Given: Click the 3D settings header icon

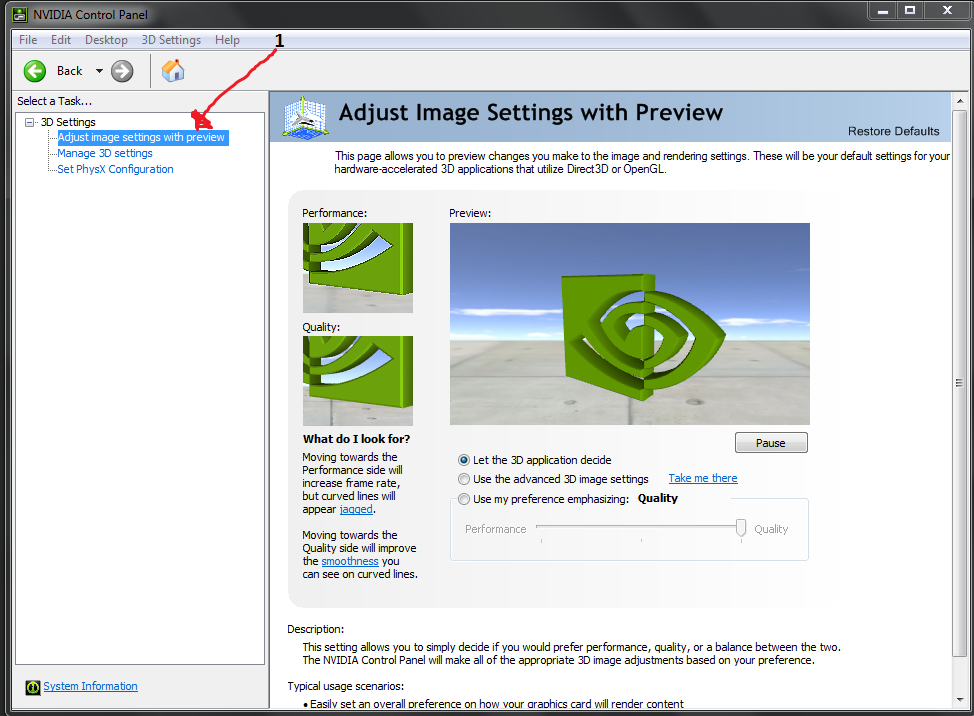Looking at the screenshot, I should point(304,116).
